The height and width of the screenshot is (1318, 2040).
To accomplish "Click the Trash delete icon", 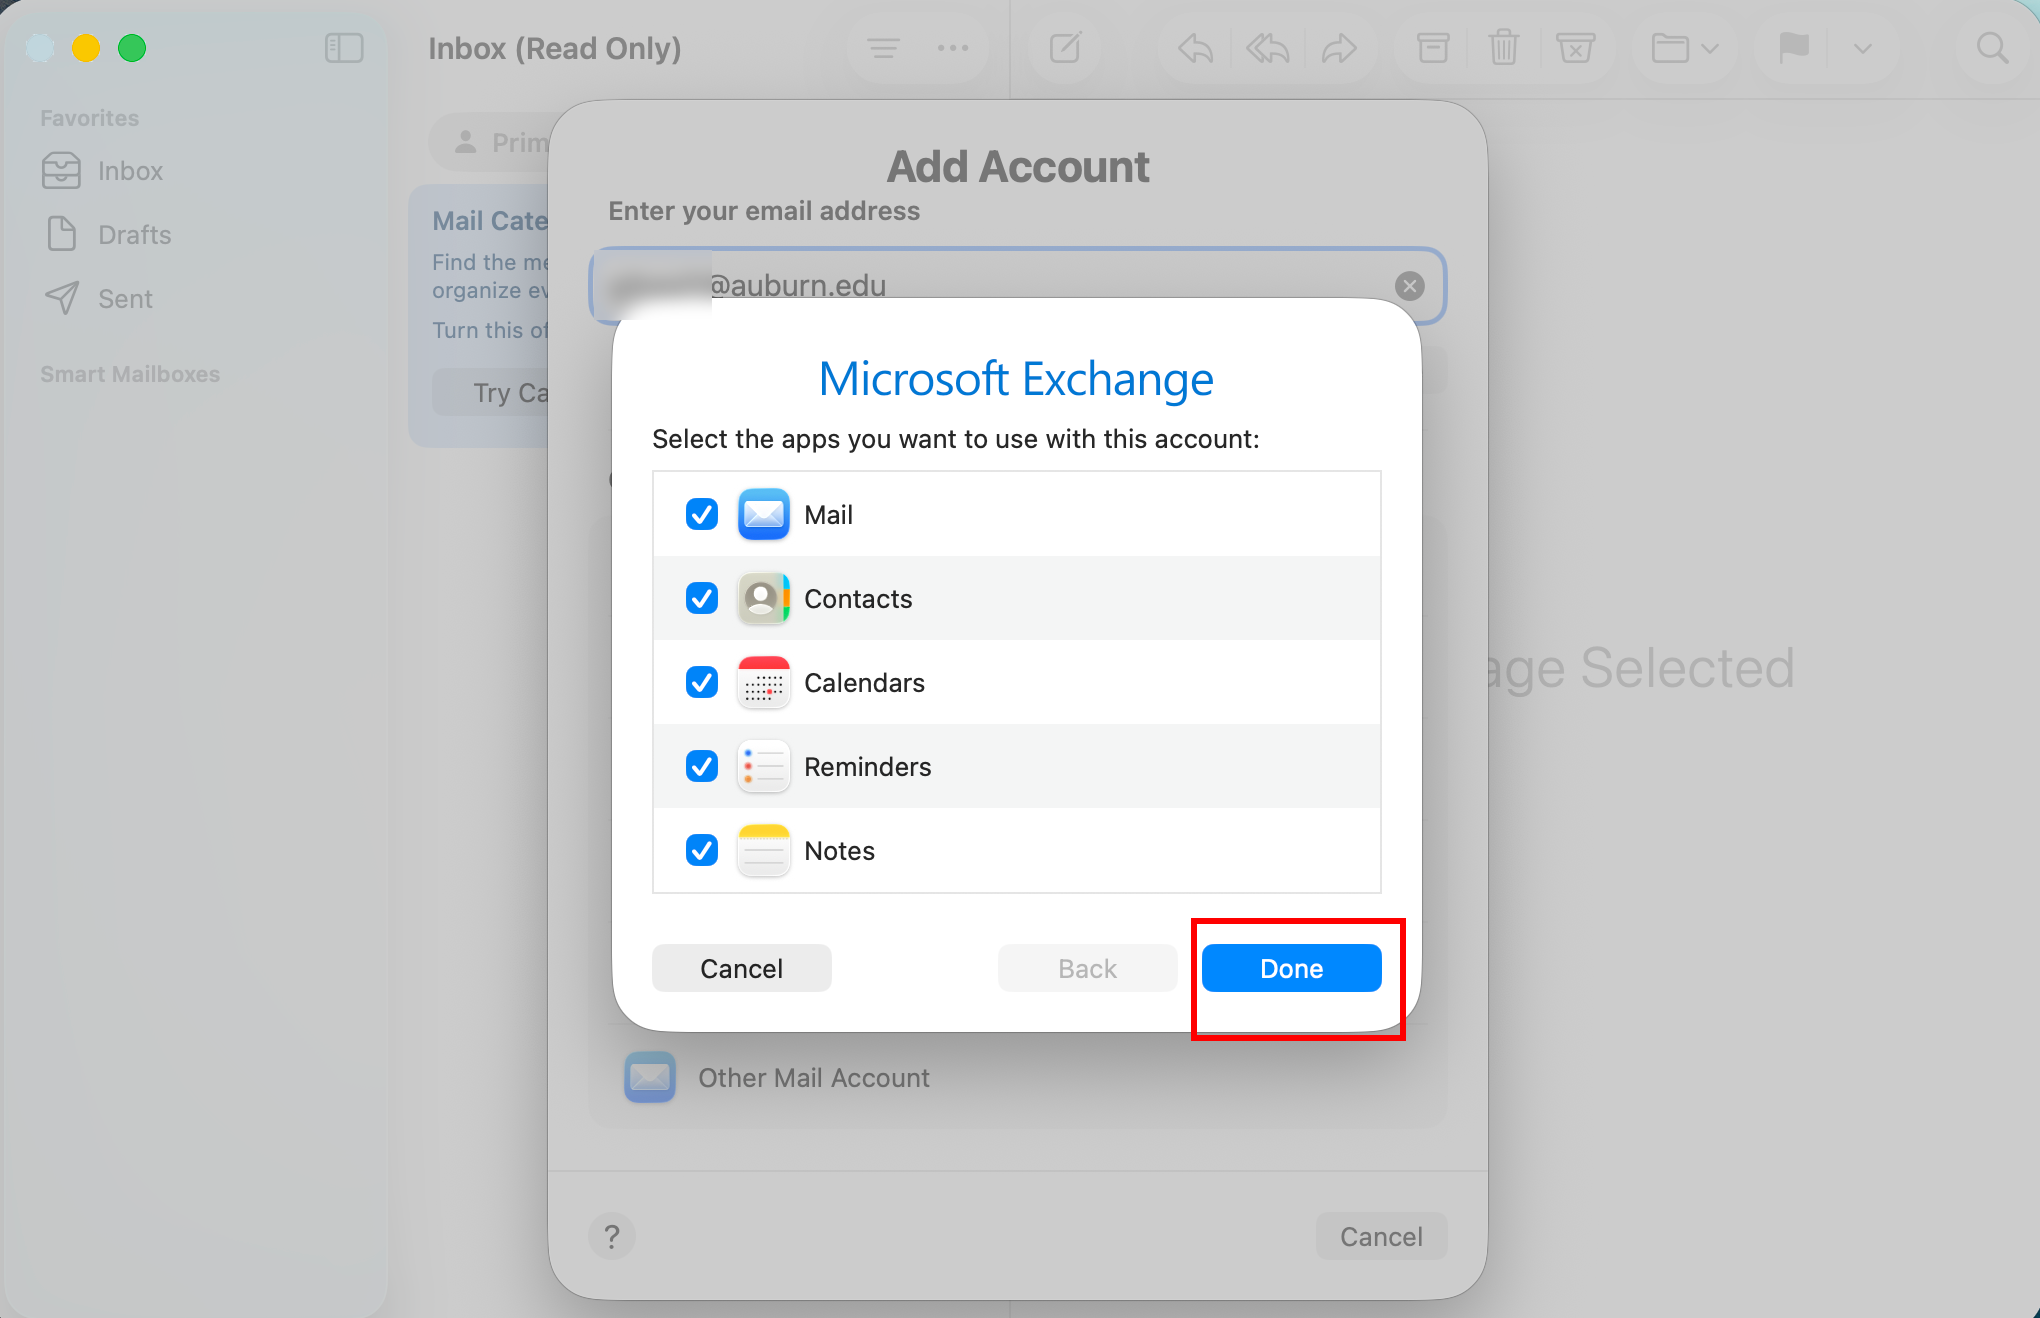I will [x=1503, y=48].
